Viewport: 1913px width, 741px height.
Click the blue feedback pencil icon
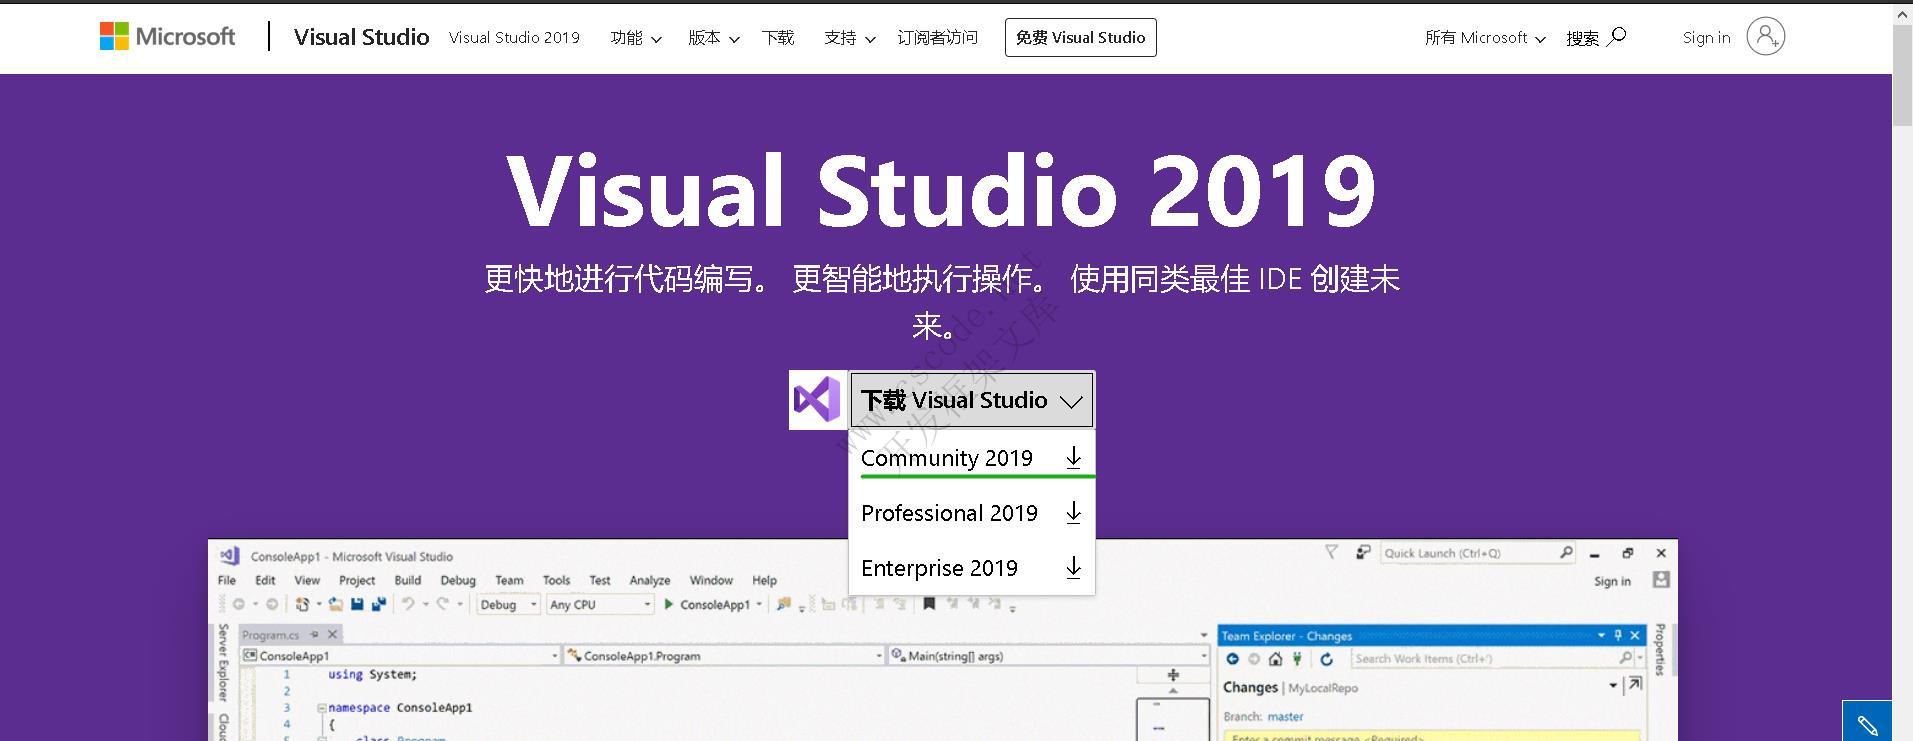pos(1867,722)
